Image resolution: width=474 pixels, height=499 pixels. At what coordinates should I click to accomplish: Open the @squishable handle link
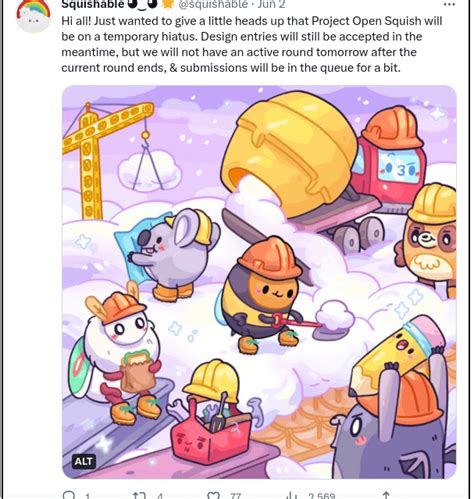[x=213, y=4]
